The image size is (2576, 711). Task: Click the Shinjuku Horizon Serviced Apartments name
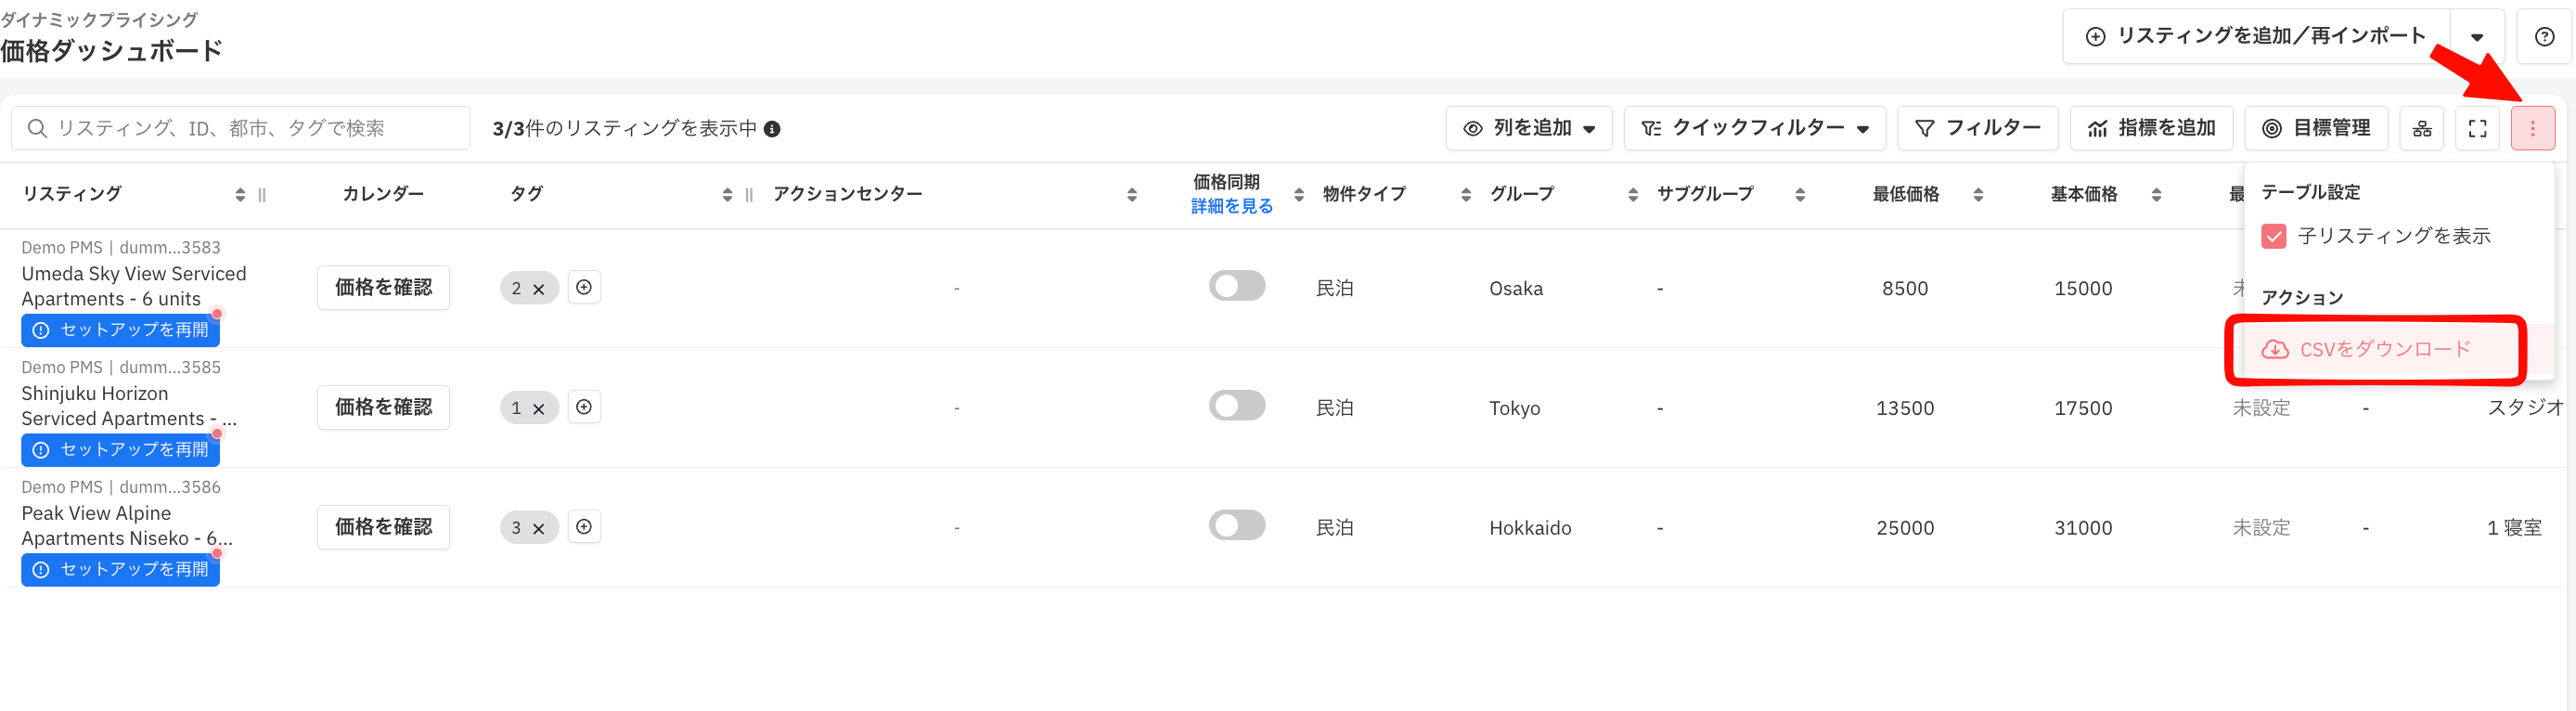click(x=129, y=406)
